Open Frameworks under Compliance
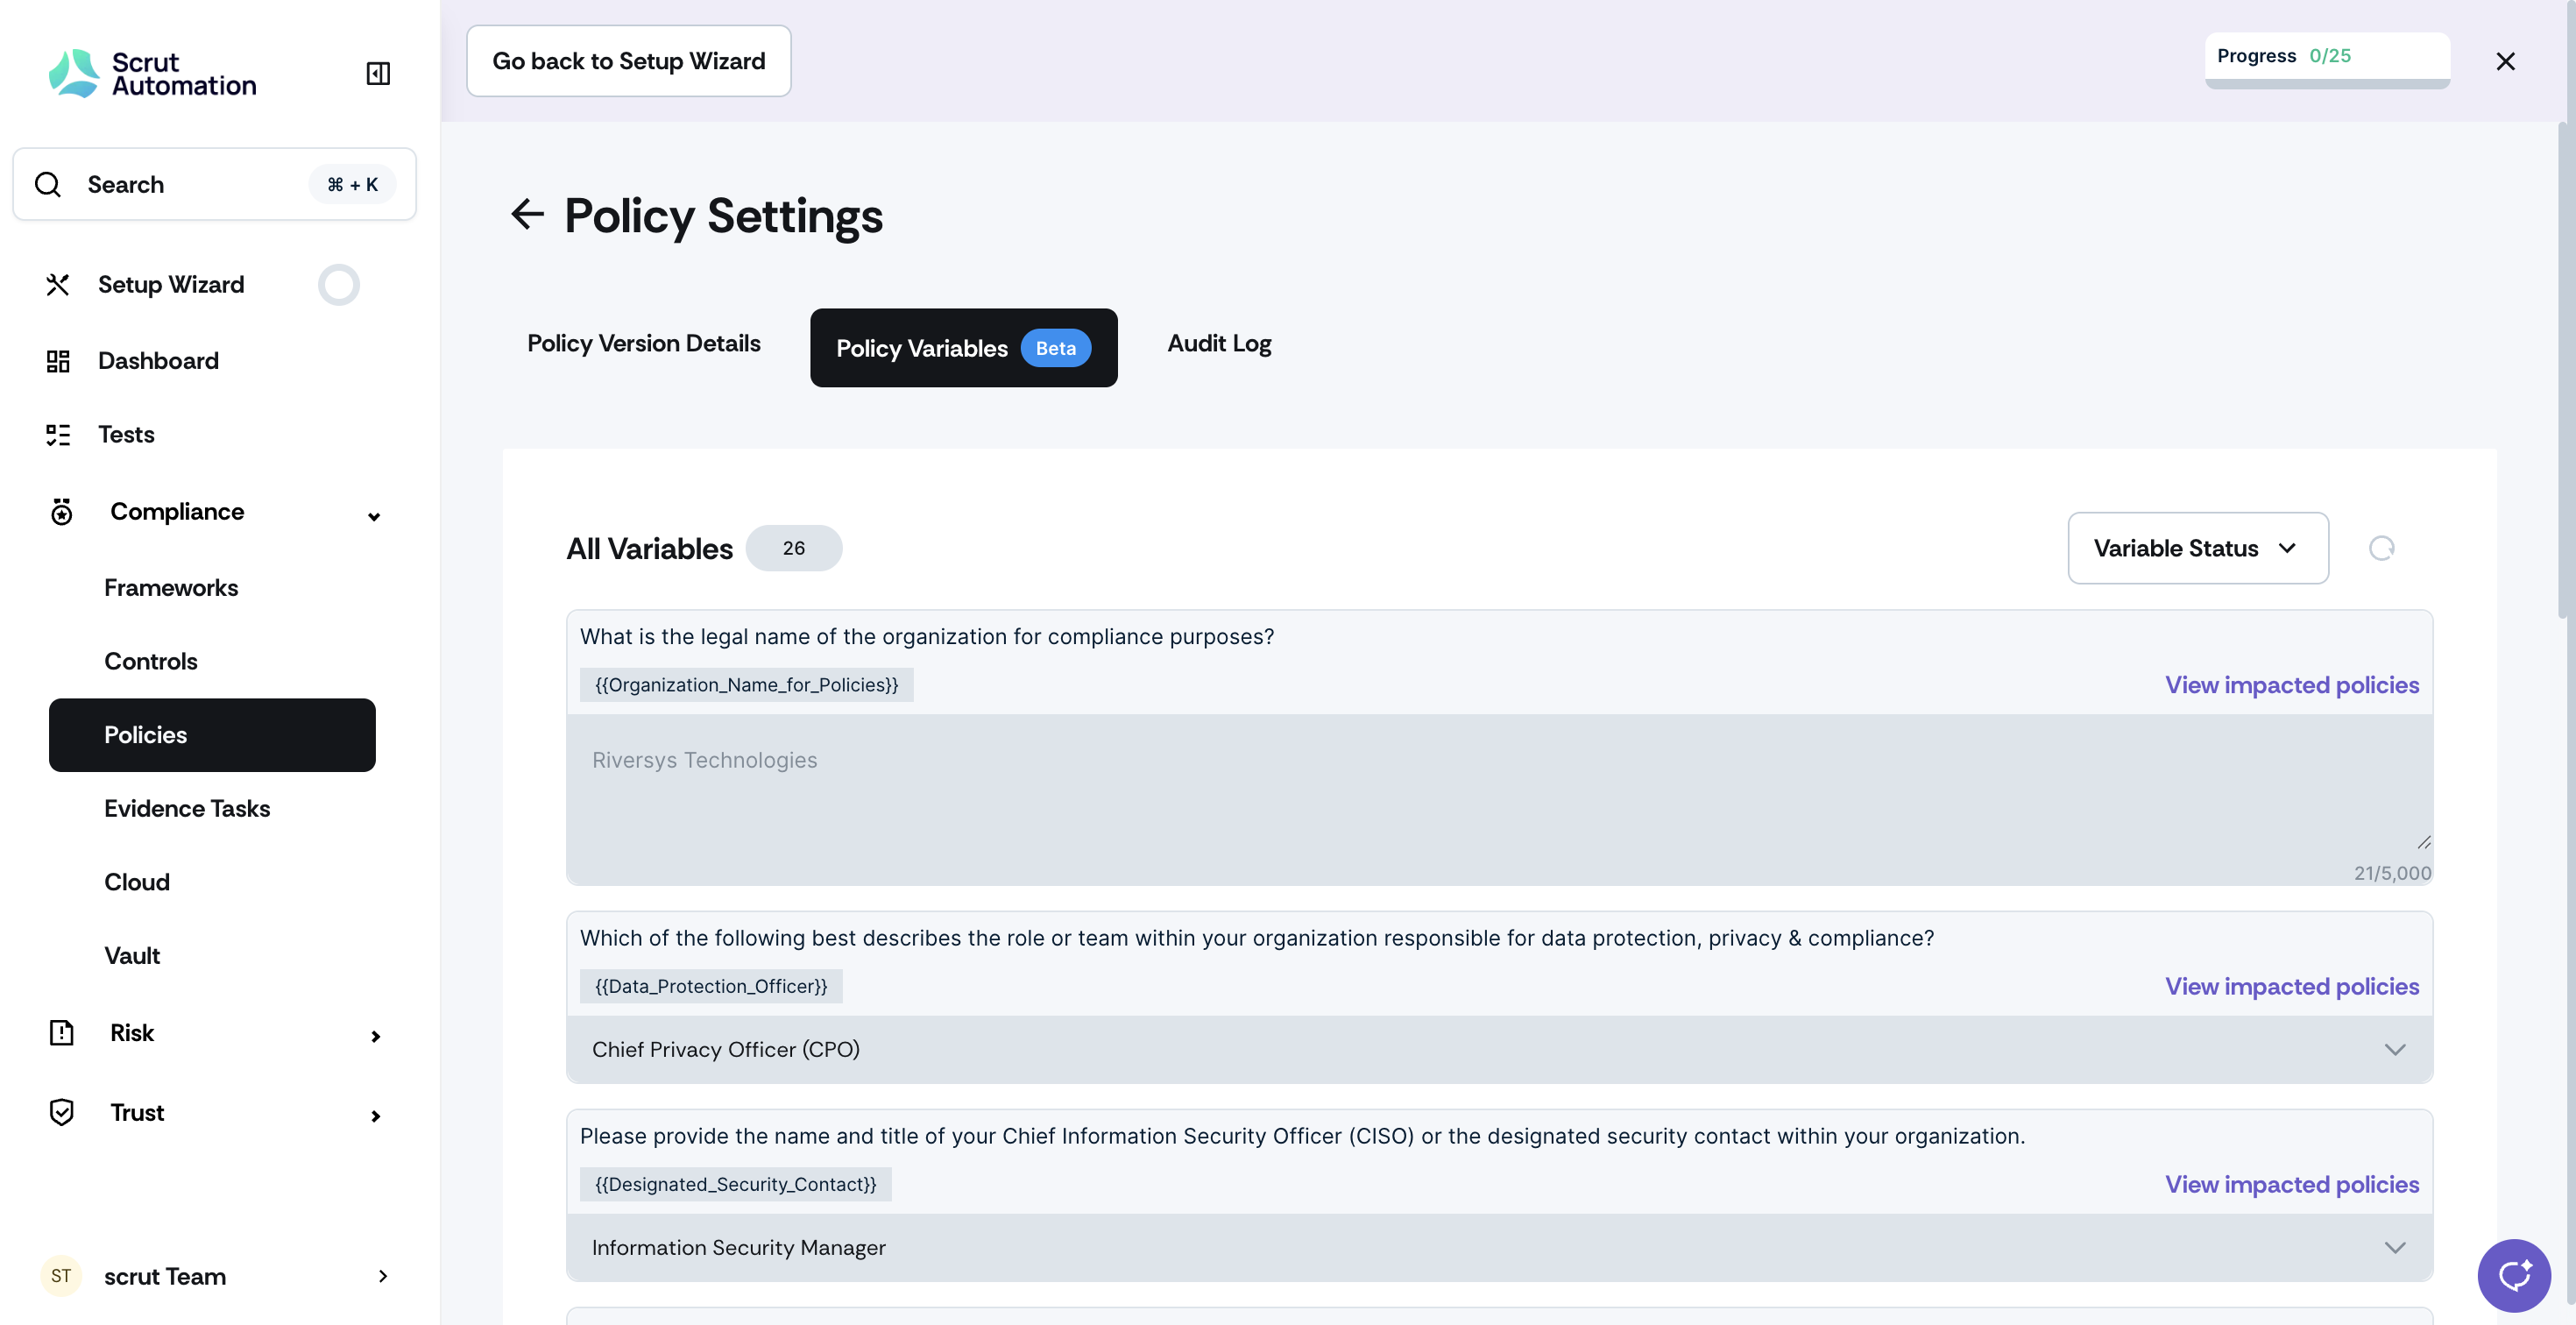This screenshot has width=2576, height=1325. coord(171,588)
